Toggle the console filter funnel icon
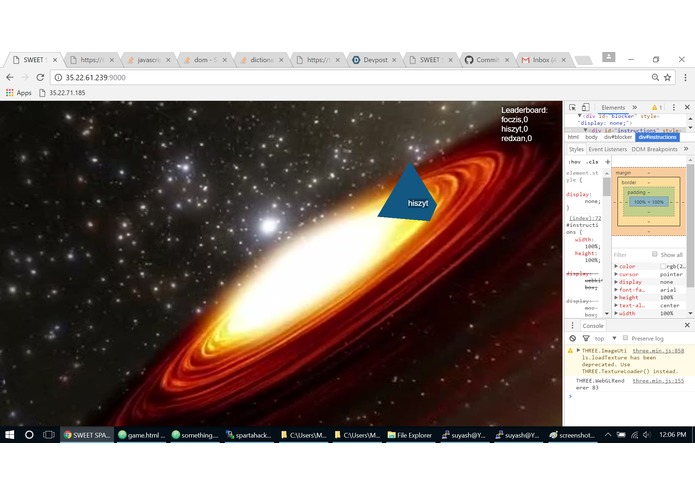Screen dimensions: 695x494 586,338
